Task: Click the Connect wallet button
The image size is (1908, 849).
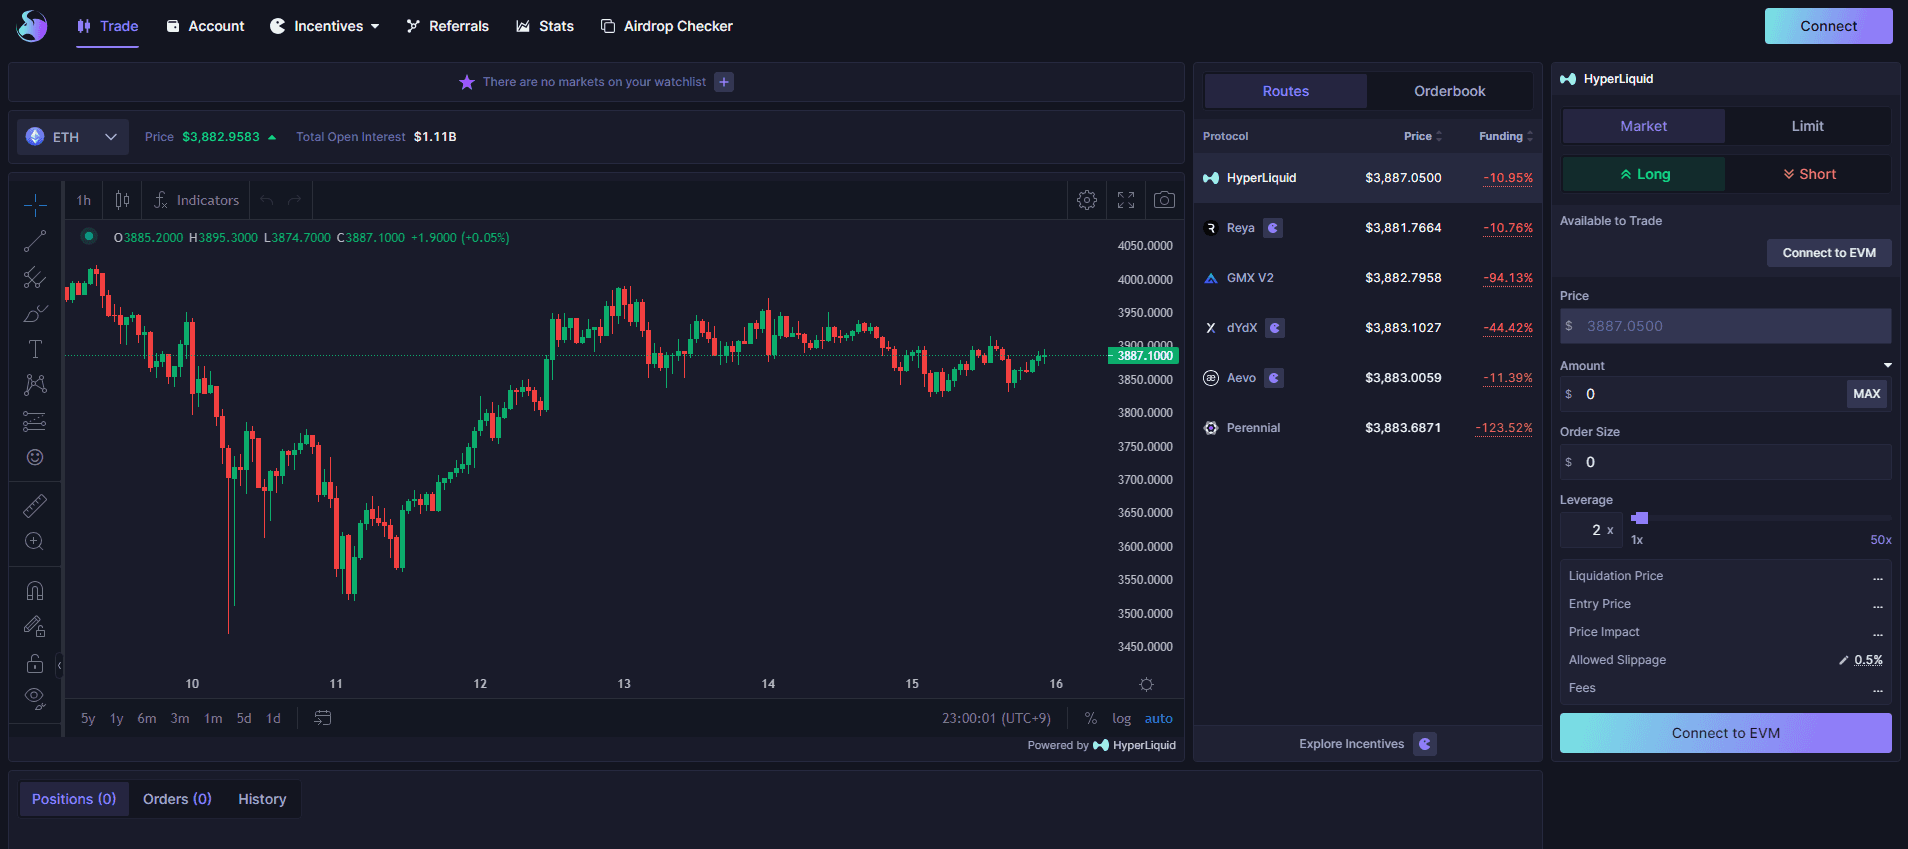Action: tap(1828, 26)
